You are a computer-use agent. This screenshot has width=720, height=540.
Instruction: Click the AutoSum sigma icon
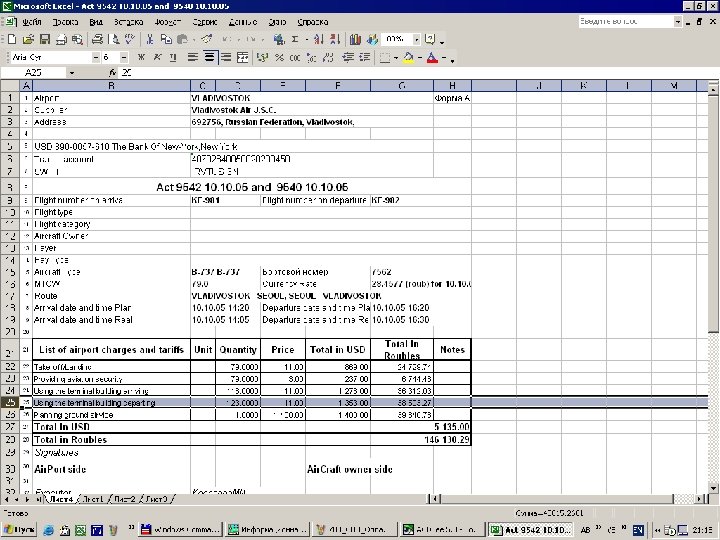click(295, 39)
